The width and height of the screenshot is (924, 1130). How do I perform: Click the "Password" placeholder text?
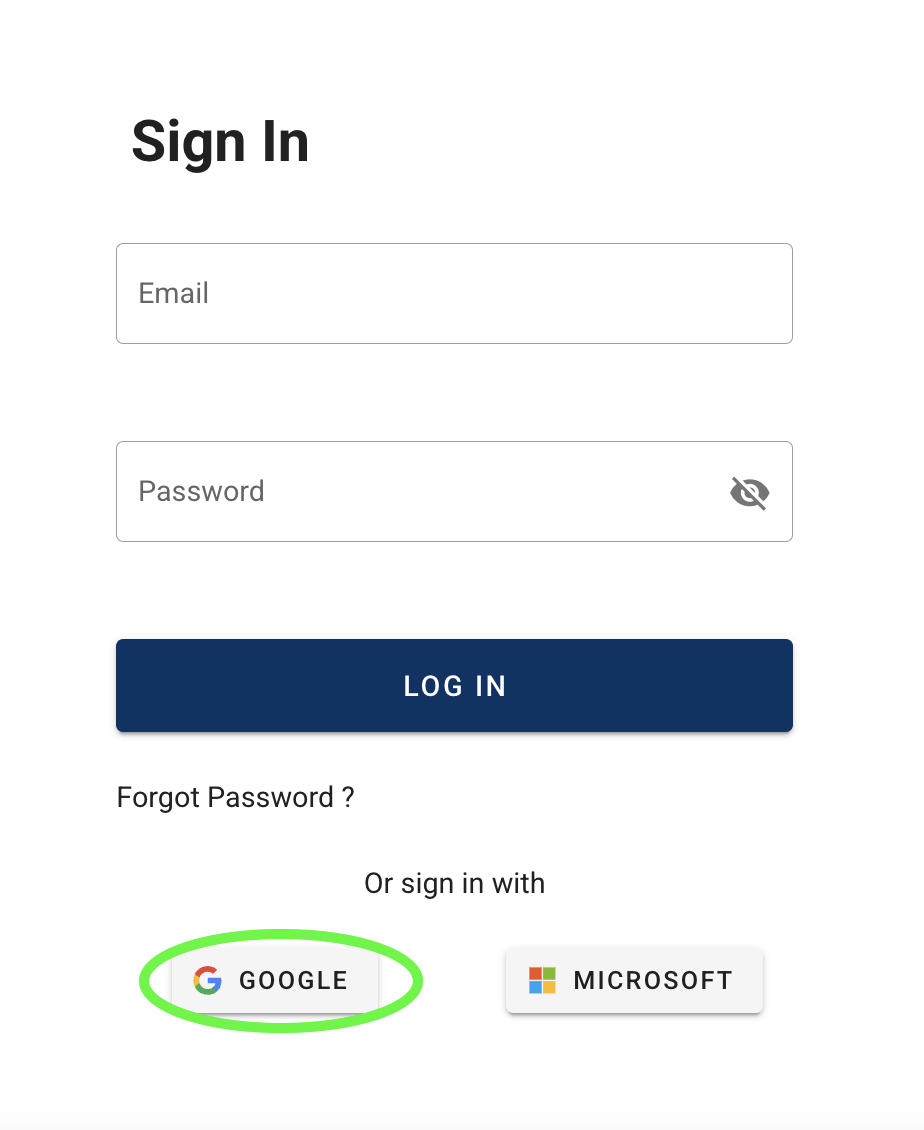201,491
